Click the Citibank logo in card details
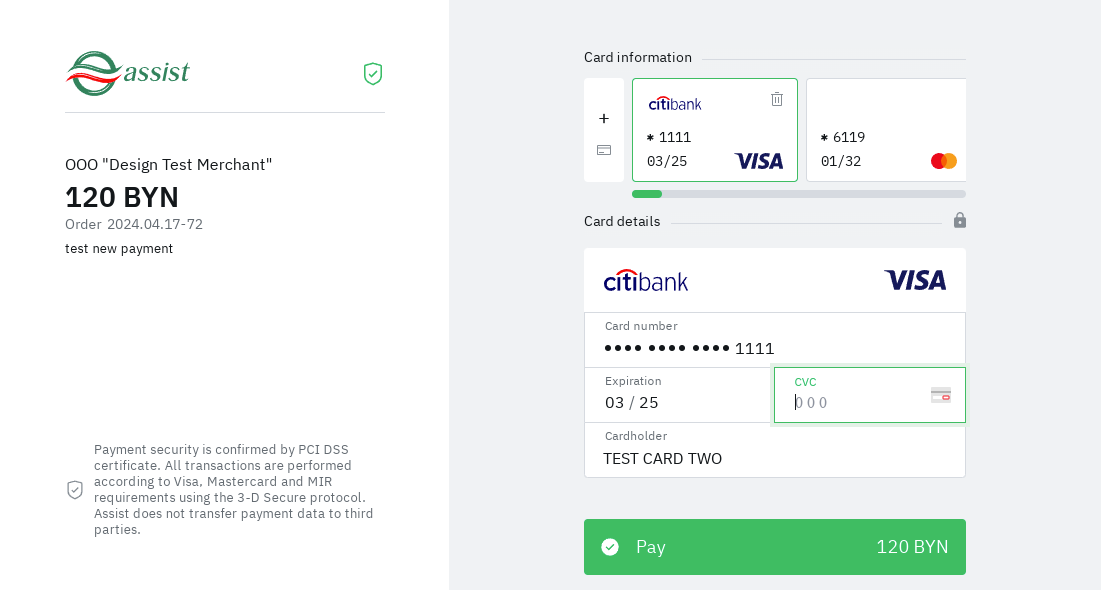The image size is (1101, 590). (646, 280)
